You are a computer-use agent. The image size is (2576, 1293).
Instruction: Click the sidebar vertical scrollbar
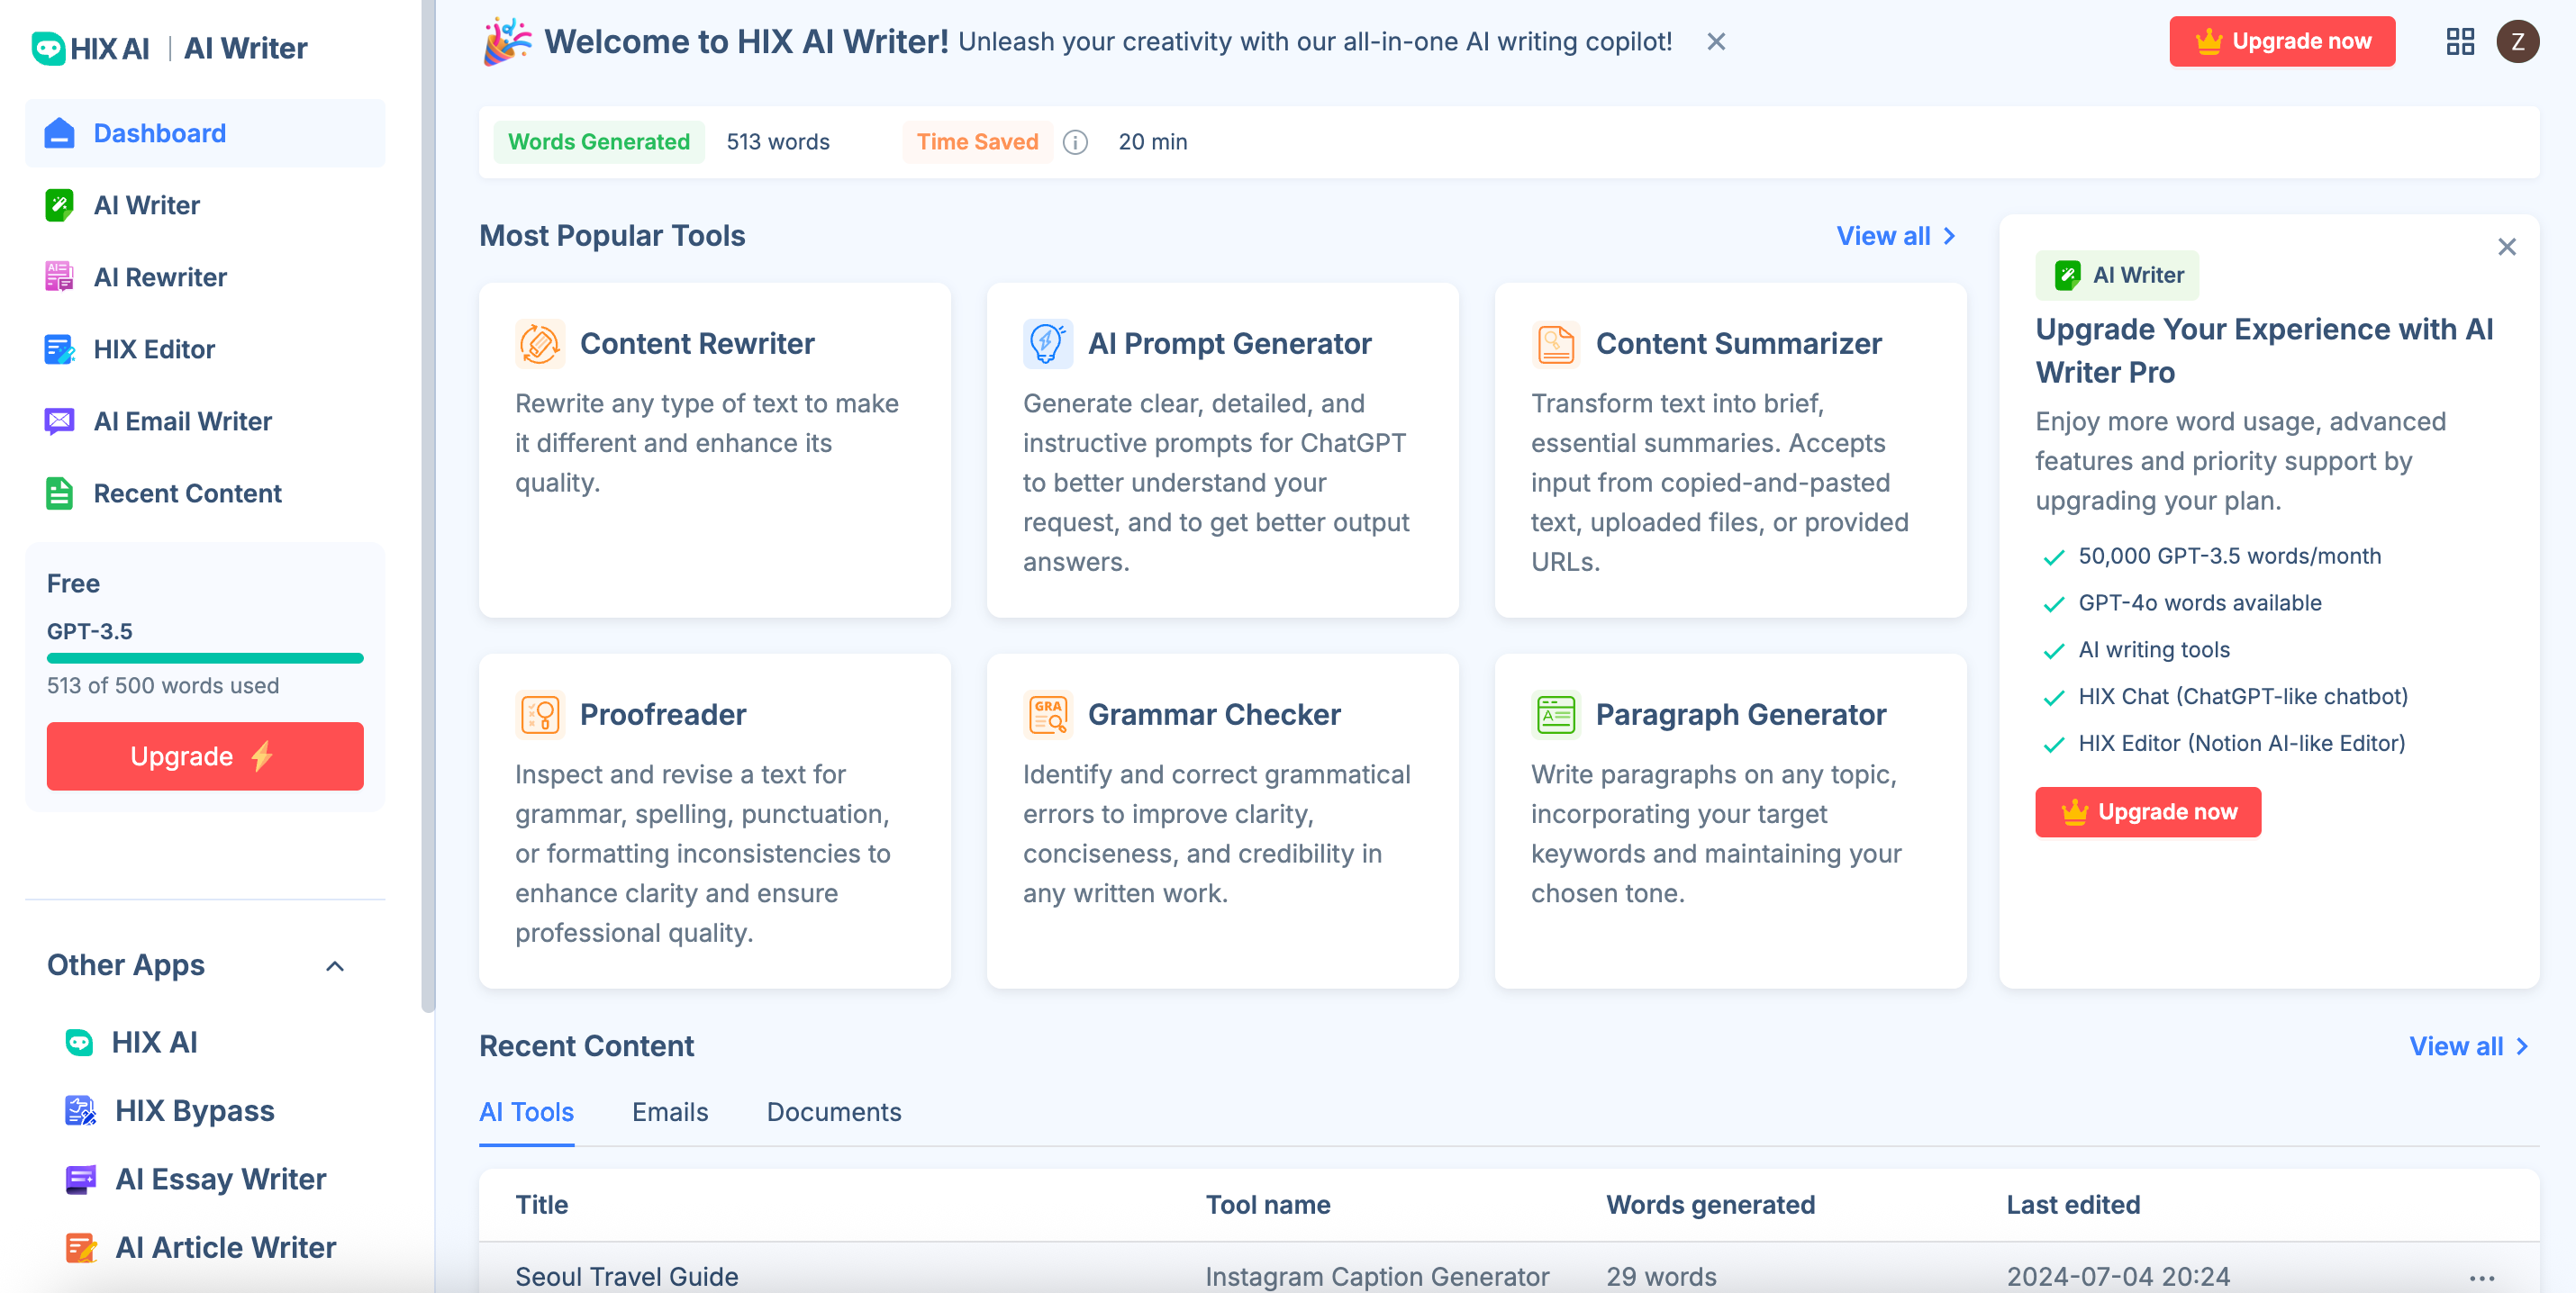coord(428,506)
